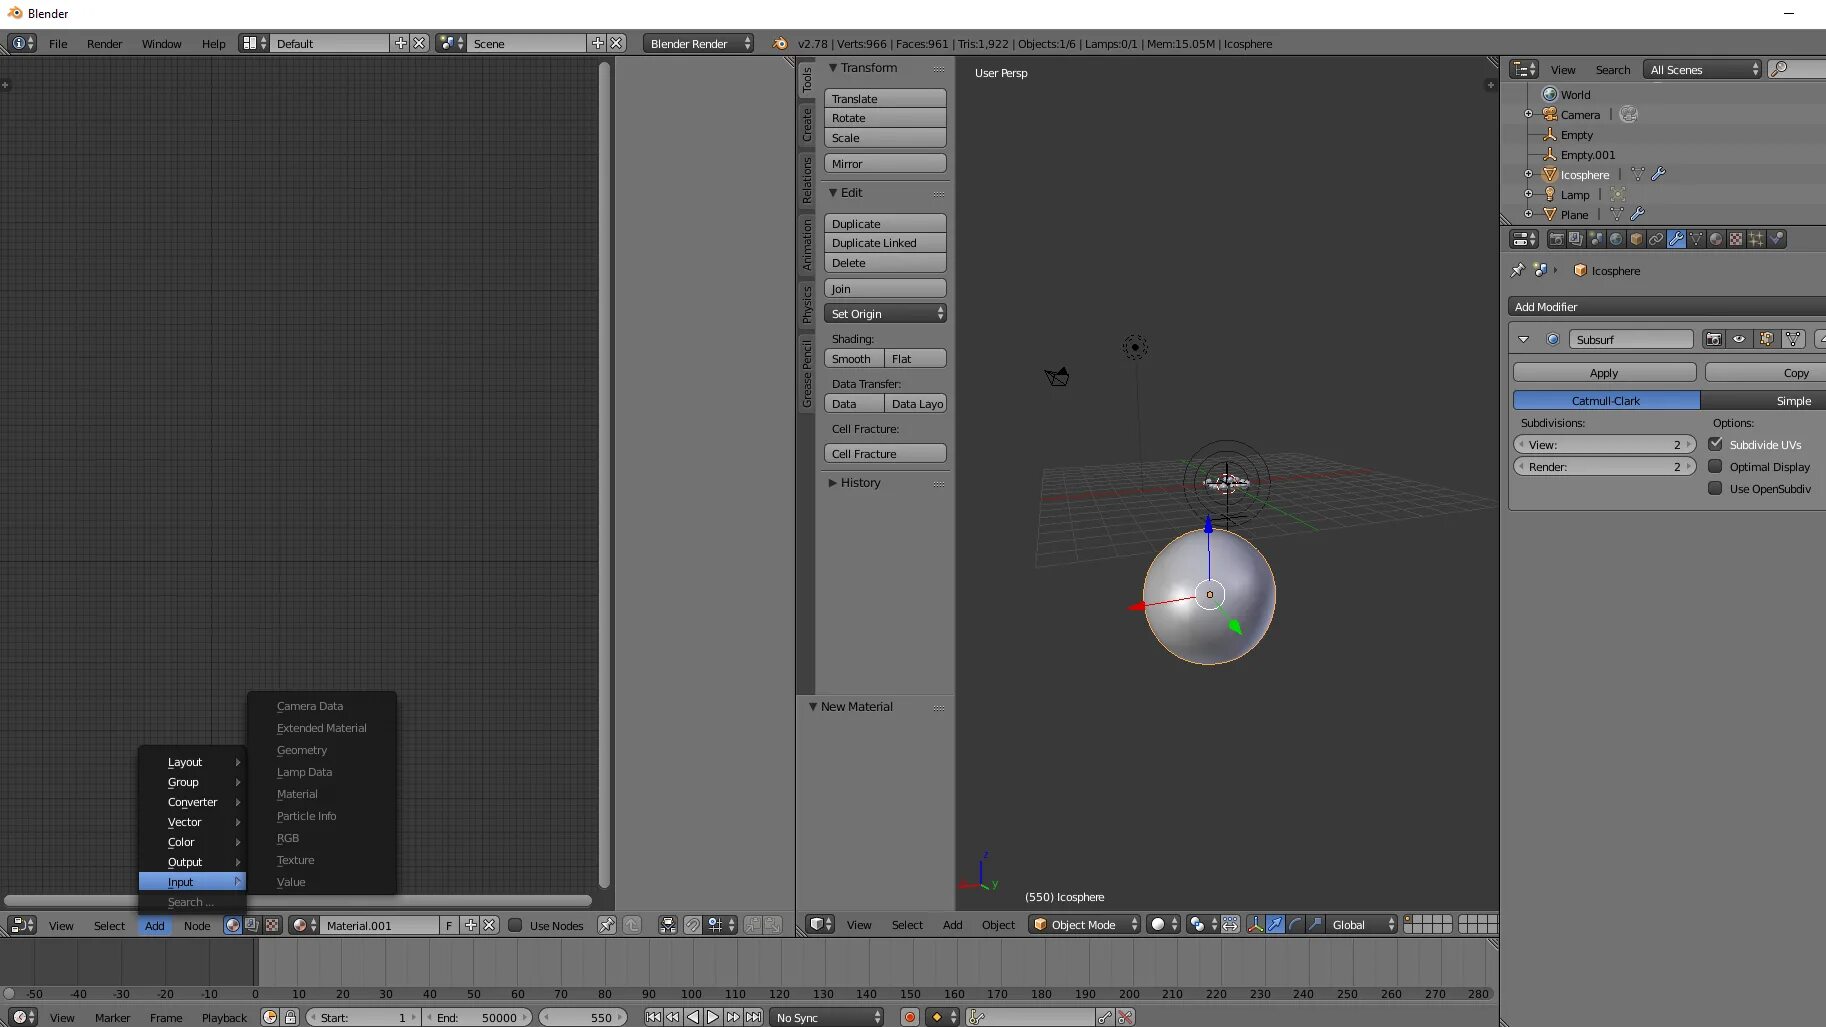Expand the Icosphere tree item in outliner
Screen dimensions: 1826x1027
click(x=1528, y=174)
